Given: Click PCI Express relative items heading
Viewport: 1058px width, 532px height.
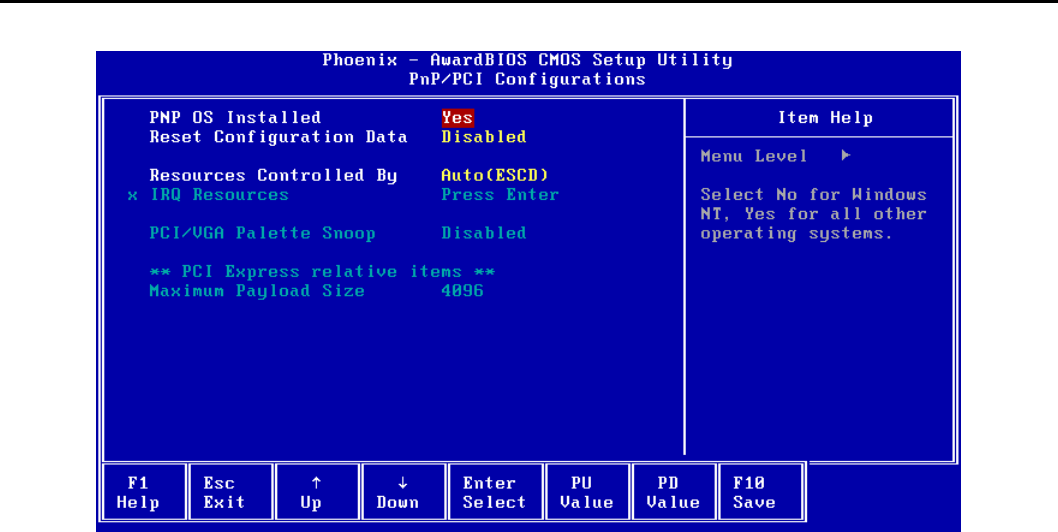Looking at the screenshot, I should (x=322, y=272).
